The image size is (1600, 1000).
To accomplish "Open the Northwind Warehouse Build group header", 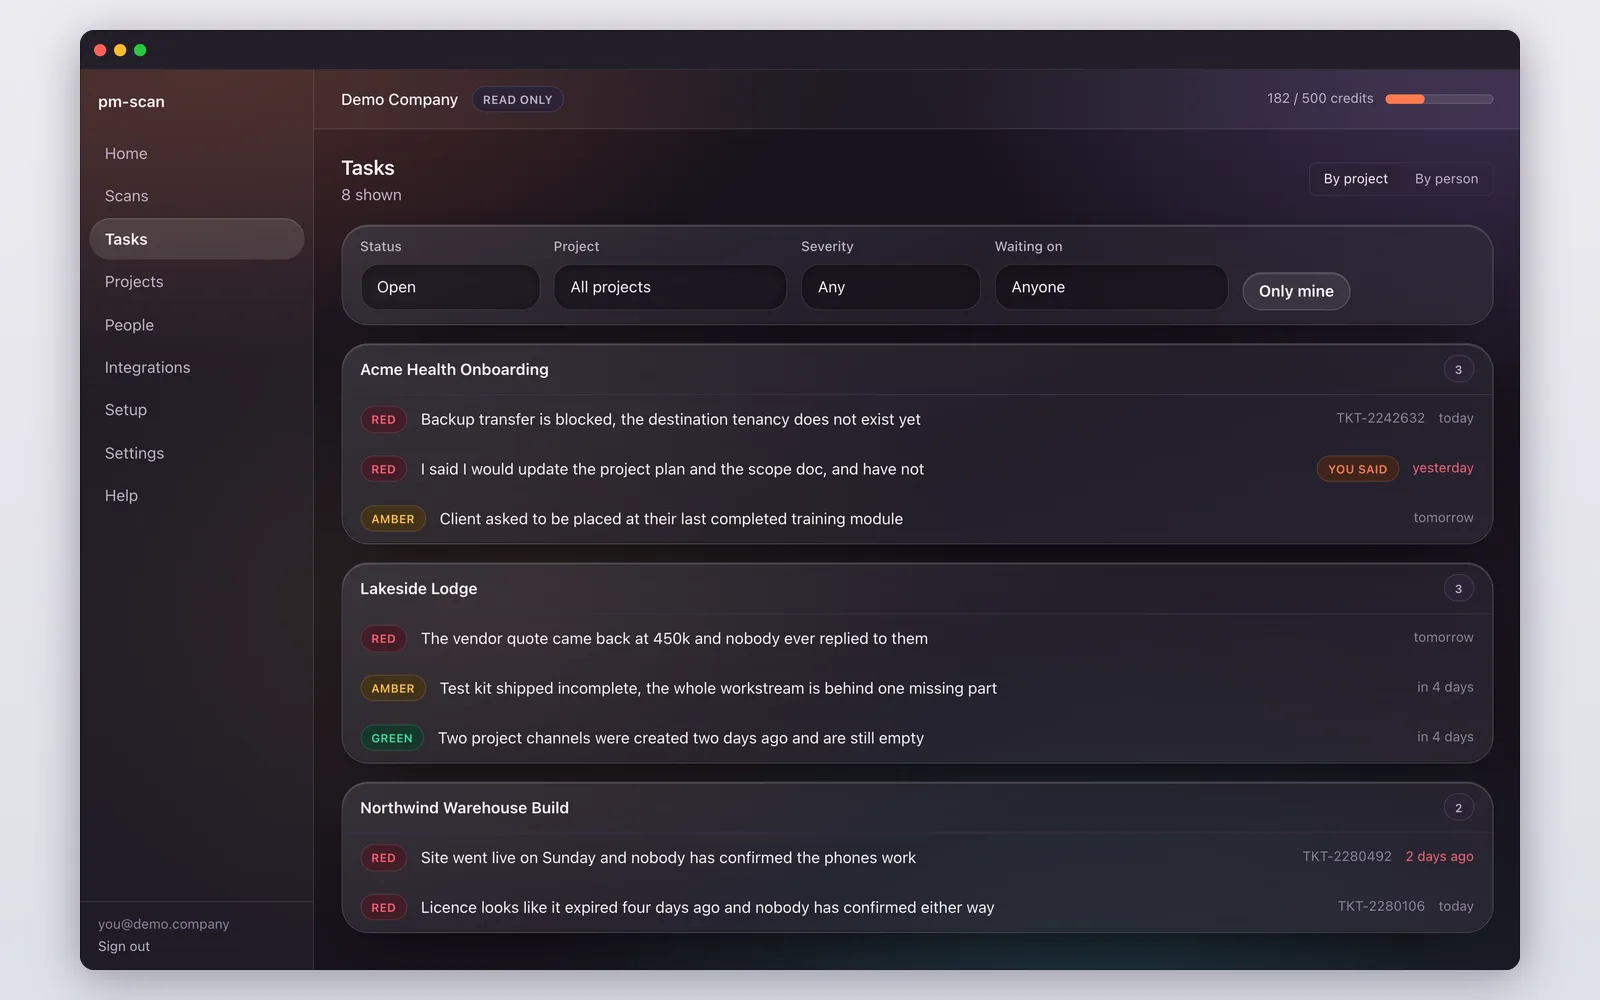I will tap(917, 808).
